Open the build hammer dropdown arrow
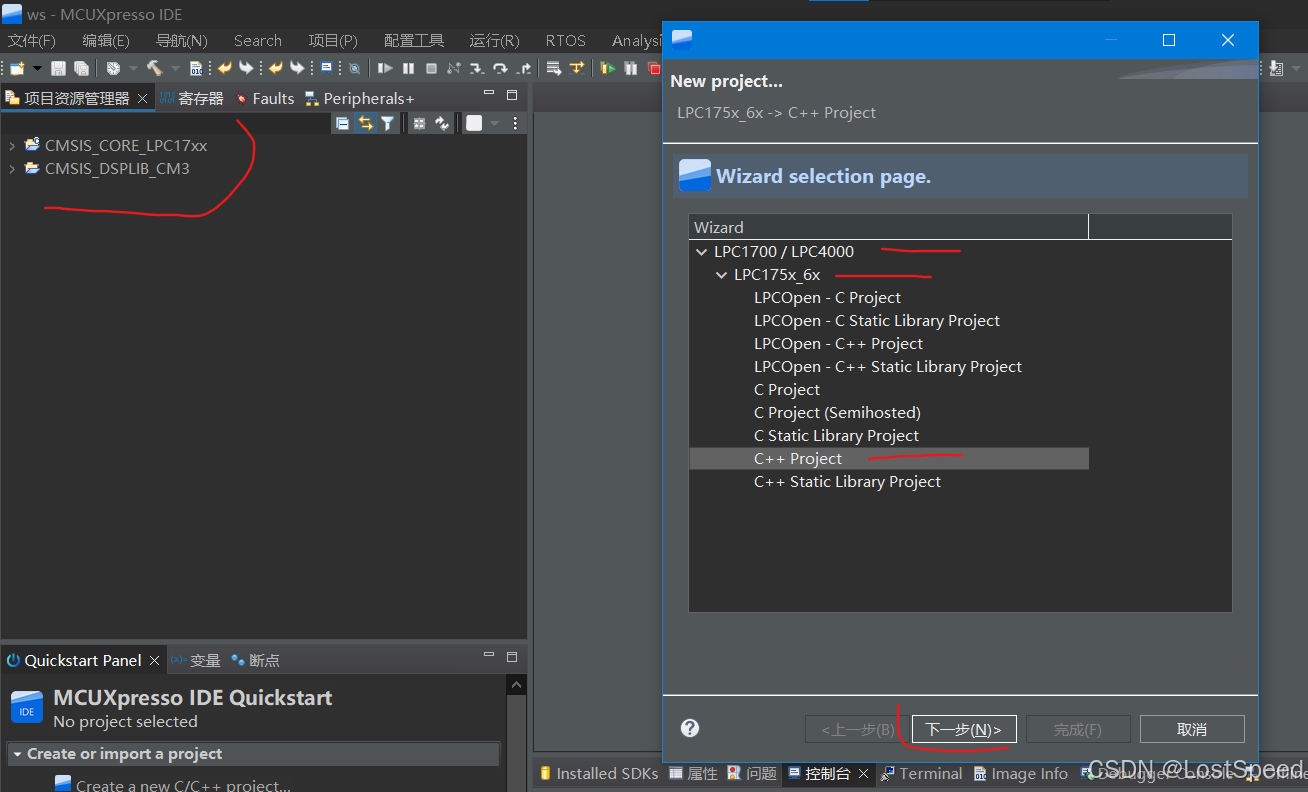 175,68
